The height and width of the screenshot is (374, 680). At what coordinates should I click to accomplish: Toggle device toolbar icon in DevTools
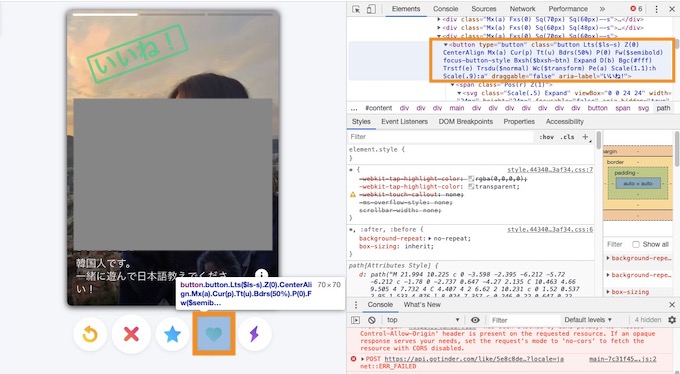pyautogui.click(x=371, y=9)
